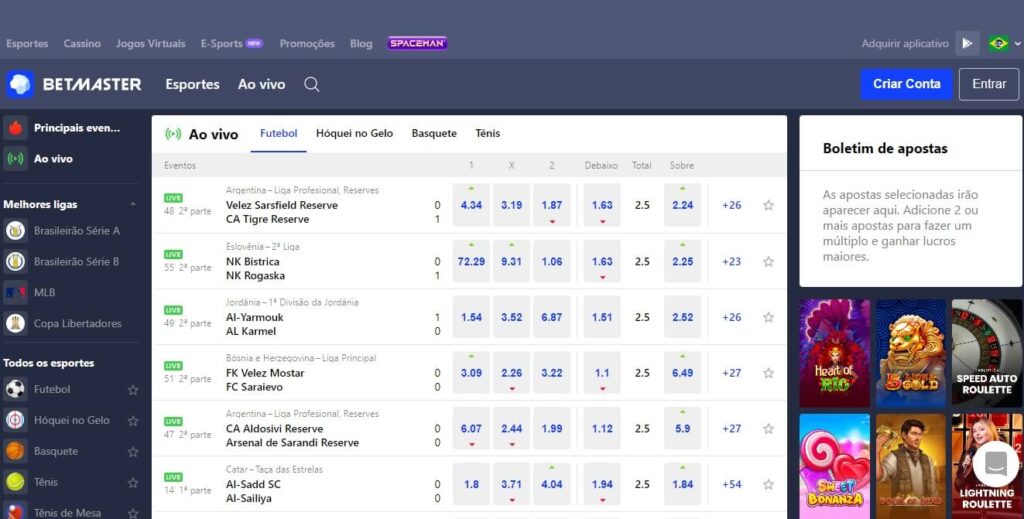Open the Sweet Bonanza game thumbnail

pyautogui.click(x=834, y=464)
